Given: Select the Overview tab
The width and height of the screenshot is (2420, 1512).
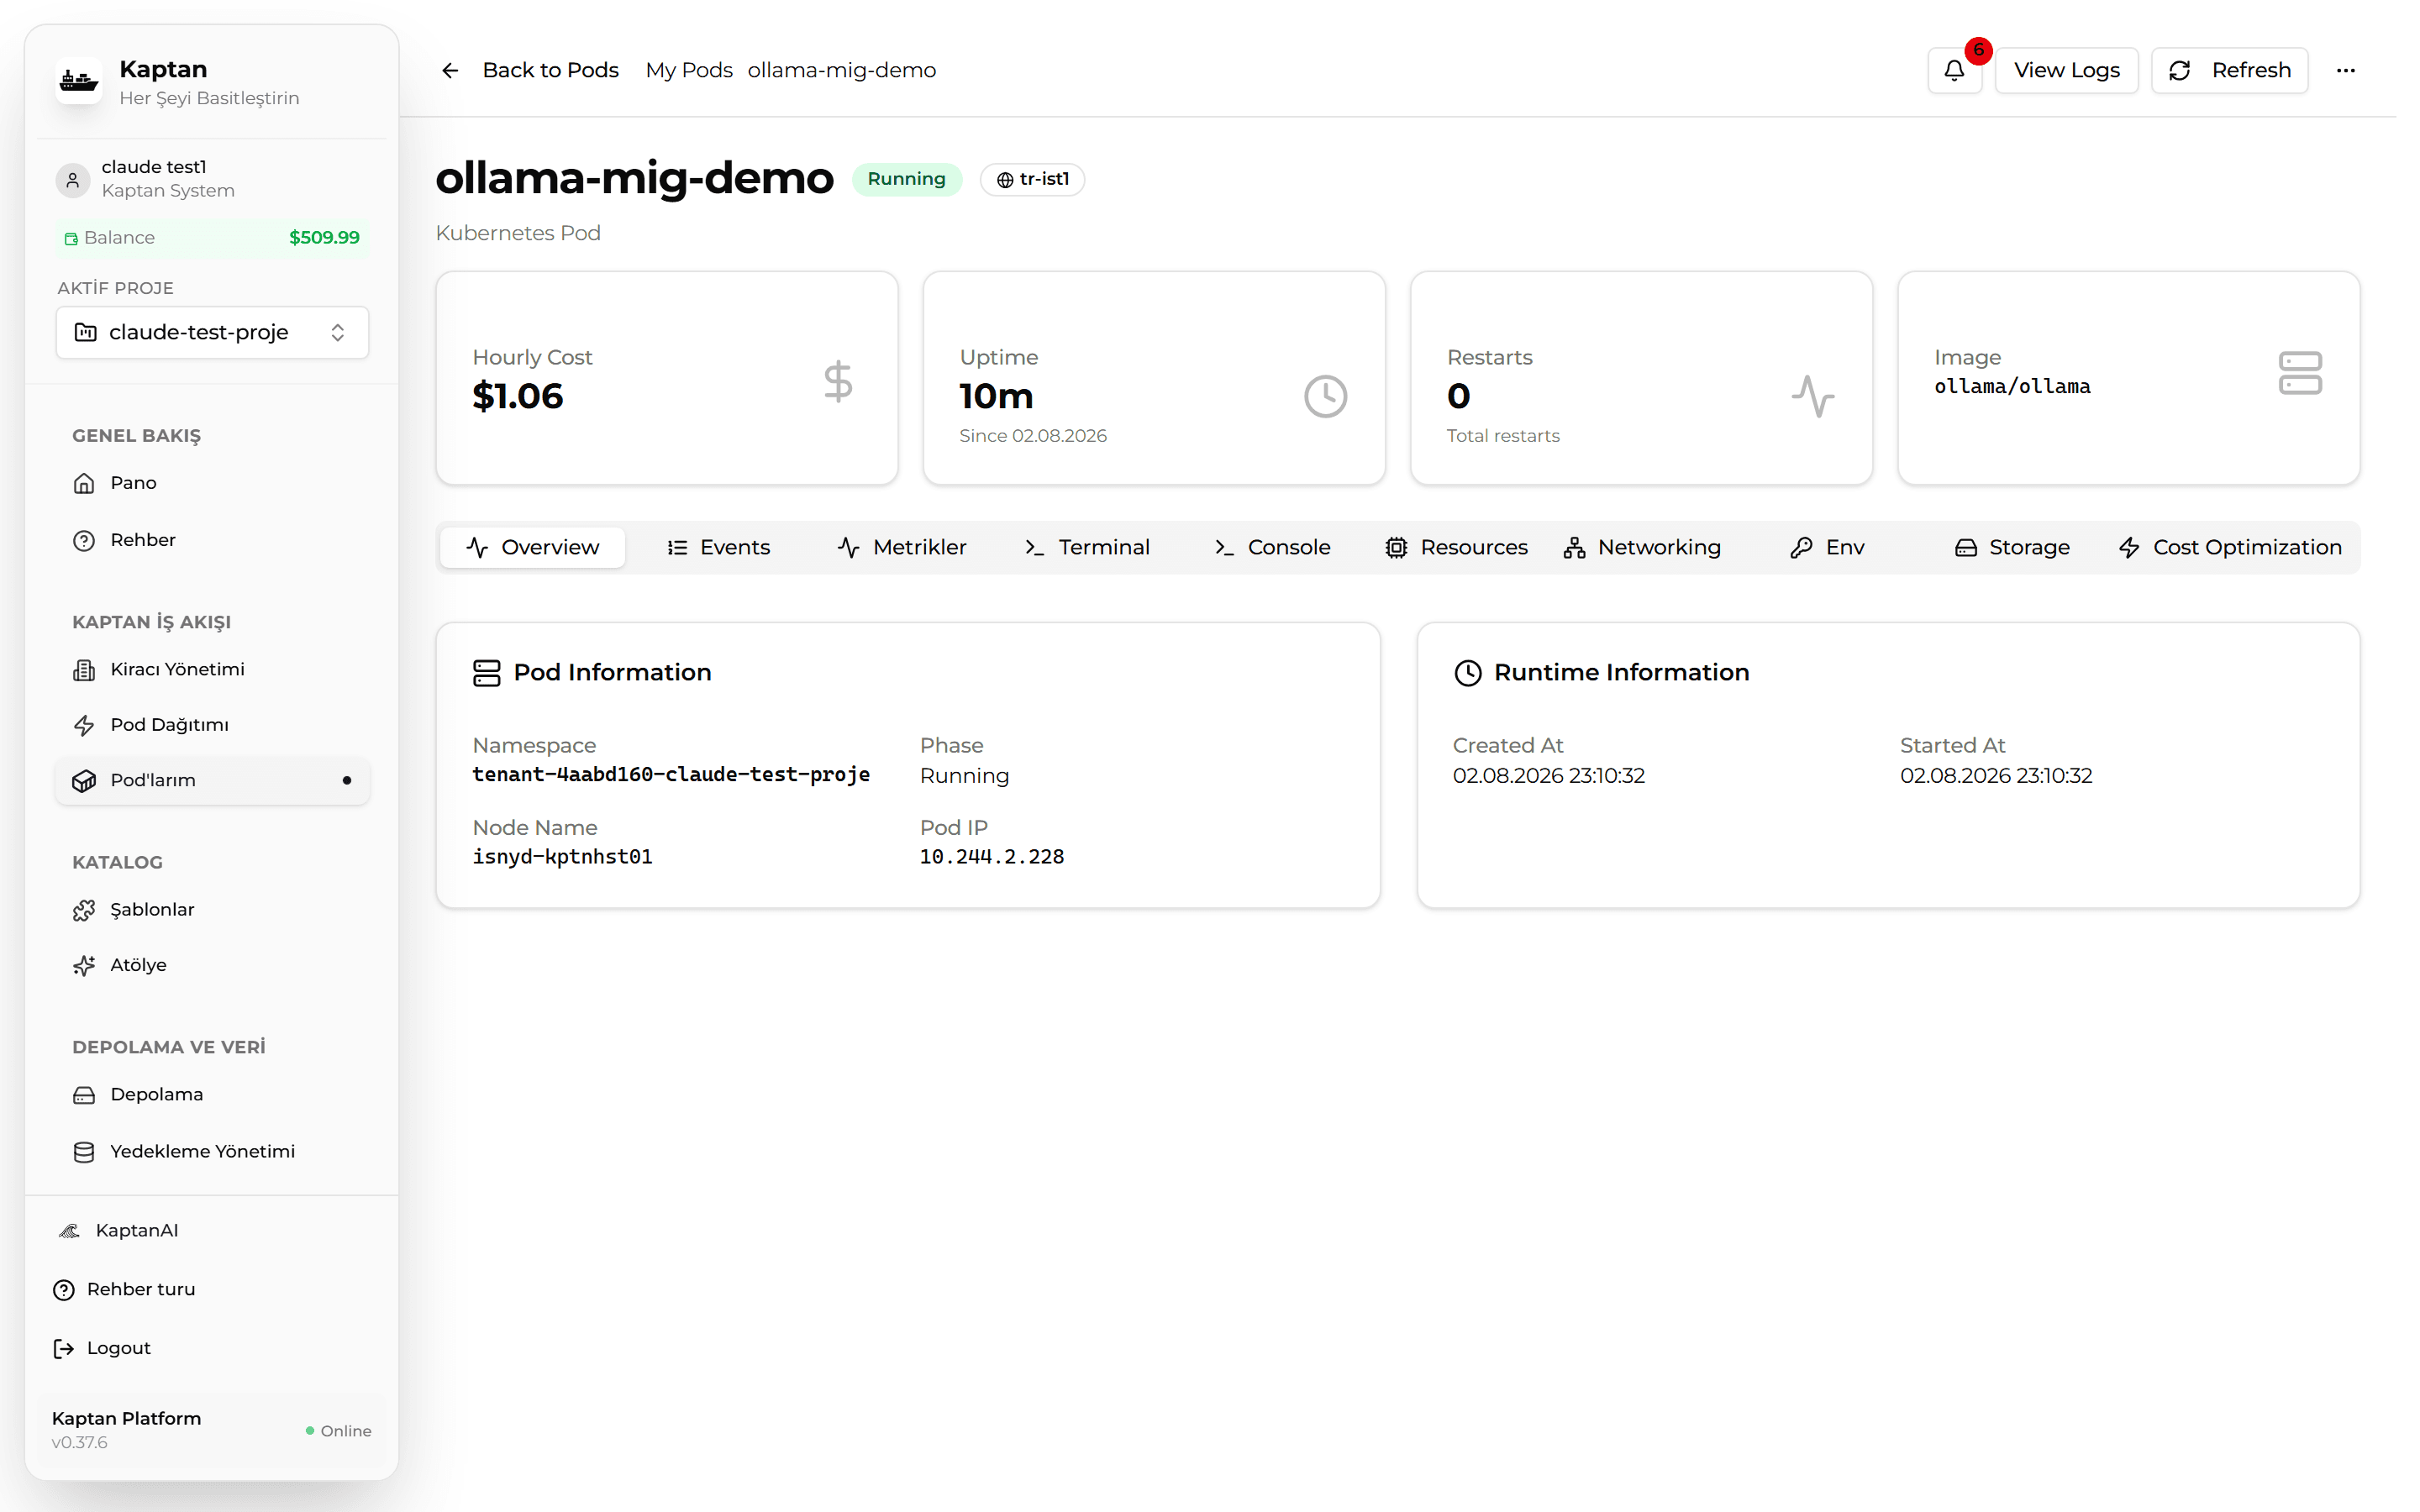Looking at the screenshot, I should tap(532, 547).
